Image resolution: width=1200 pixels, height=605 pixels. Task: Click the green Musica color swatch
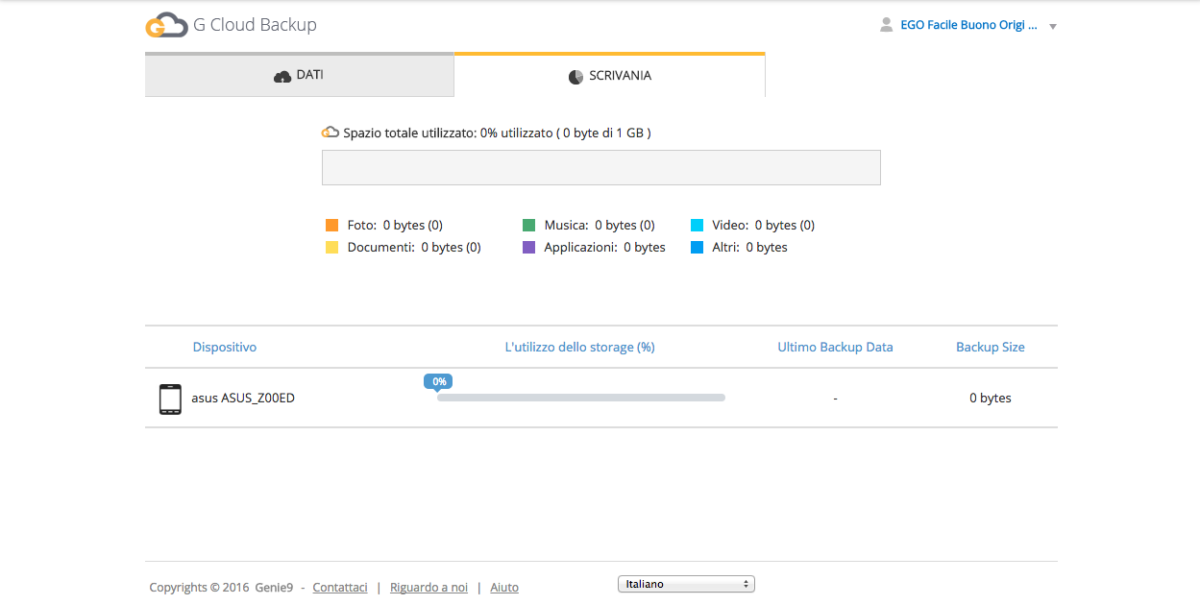tap(529, 225)
